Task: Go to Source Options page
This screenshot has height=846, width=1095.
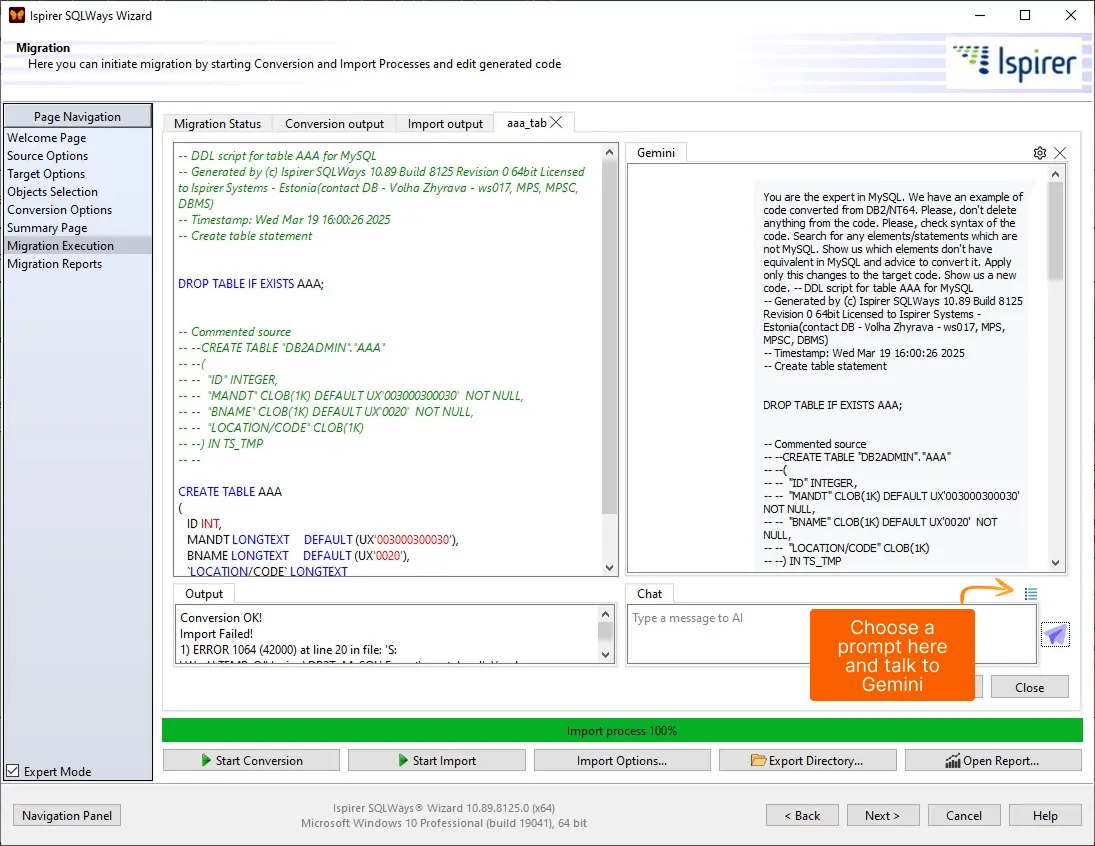Action: [47, 156]
